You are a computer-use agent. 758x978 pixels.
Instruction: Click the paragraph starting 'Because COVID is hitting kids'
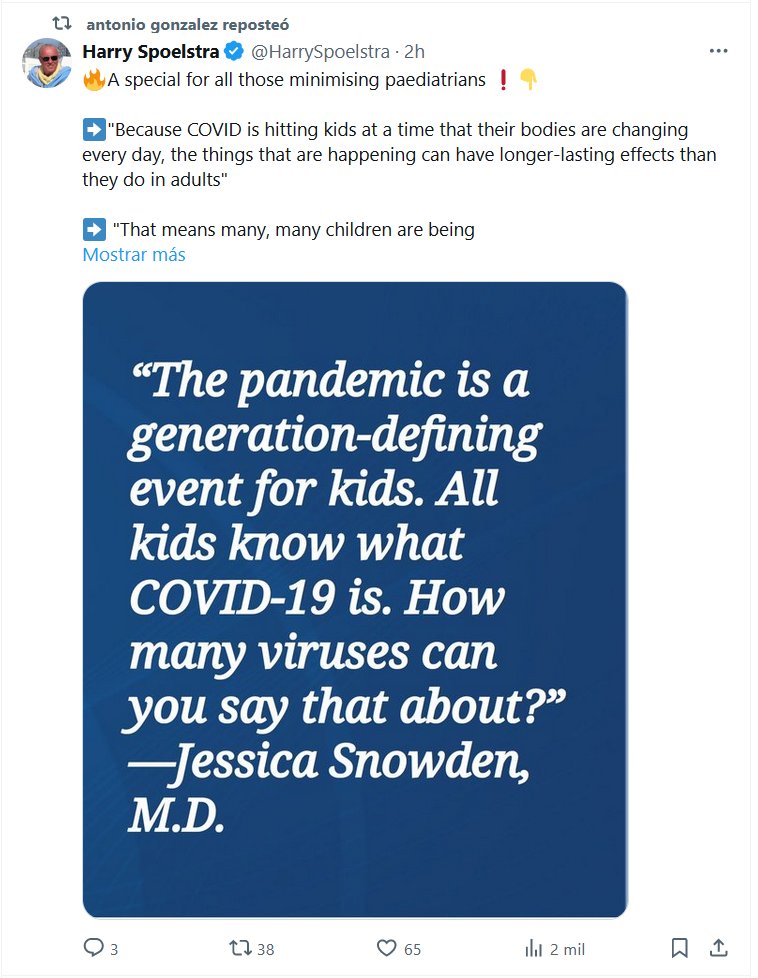[x=400, y=155]
